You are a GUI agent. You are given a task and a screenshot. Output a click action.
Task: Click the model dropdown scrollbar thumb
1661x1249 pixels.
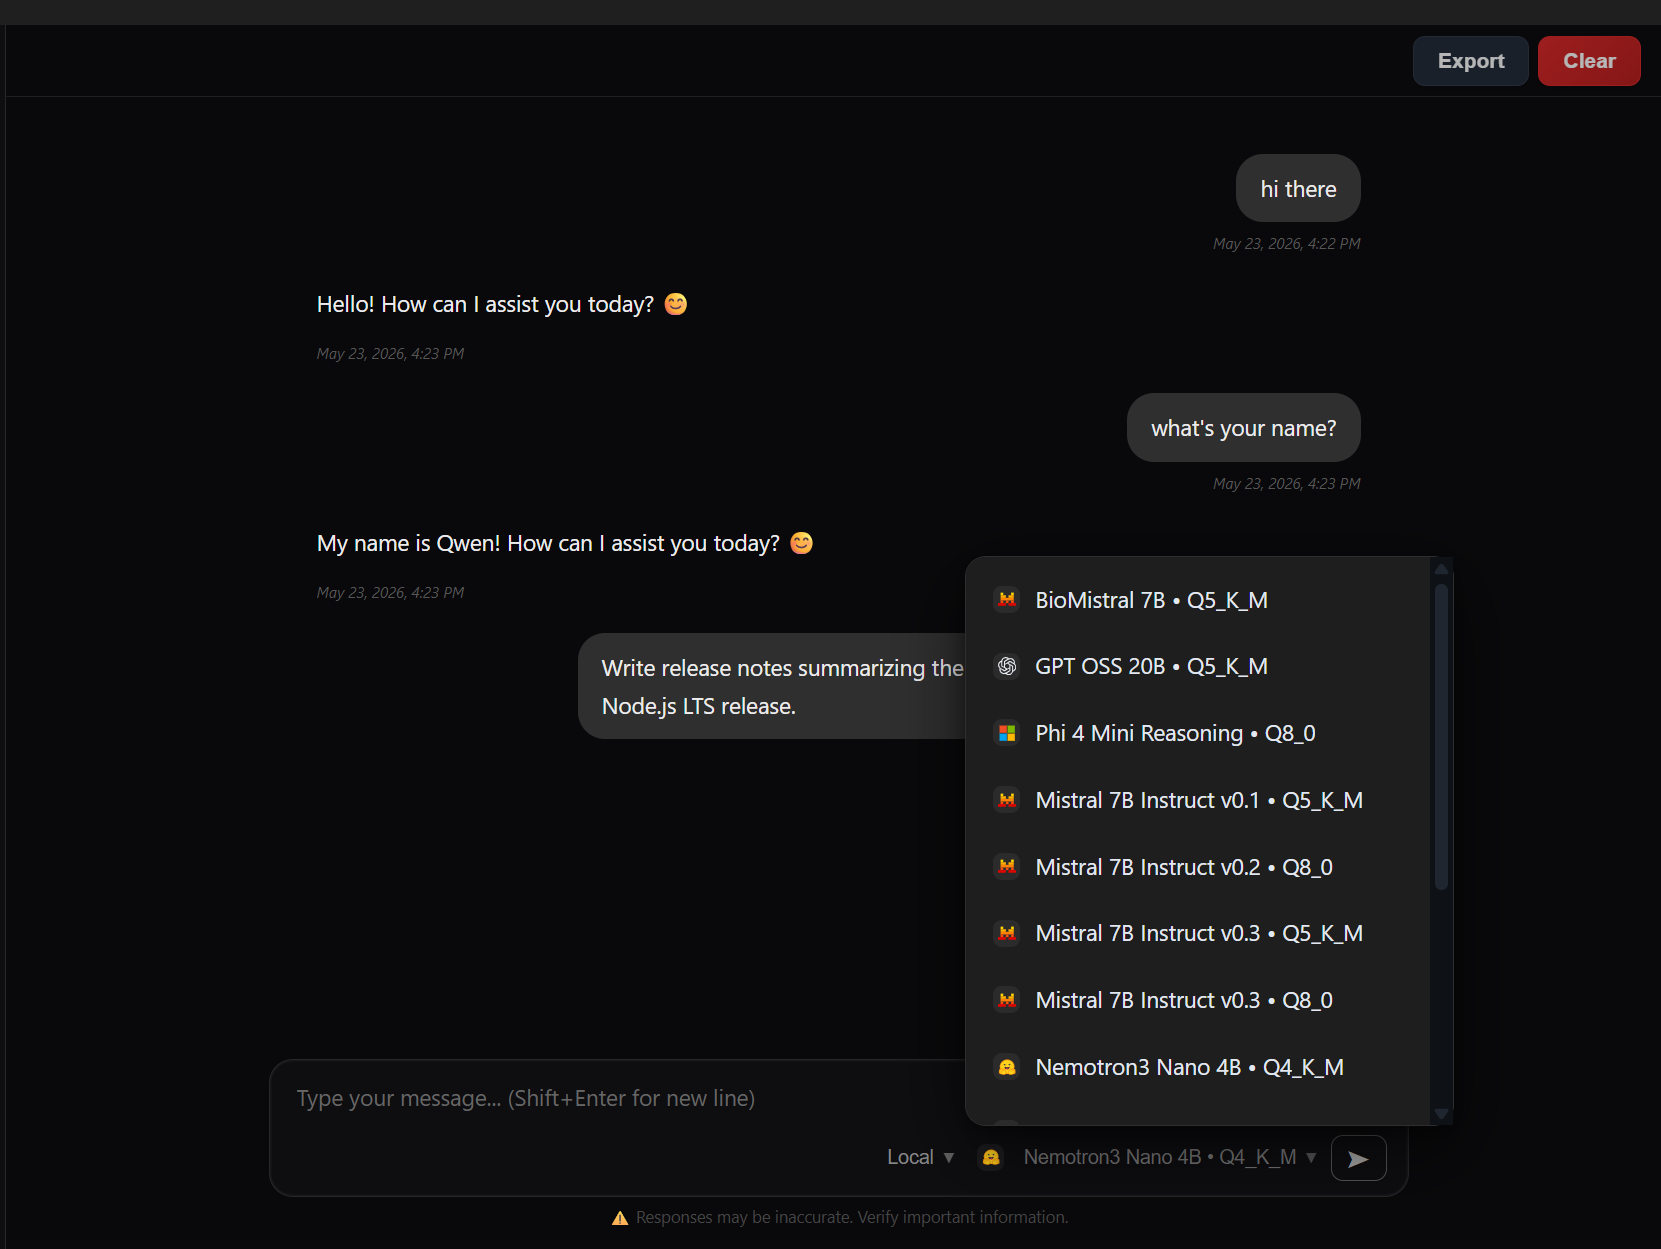point(1441,737)
